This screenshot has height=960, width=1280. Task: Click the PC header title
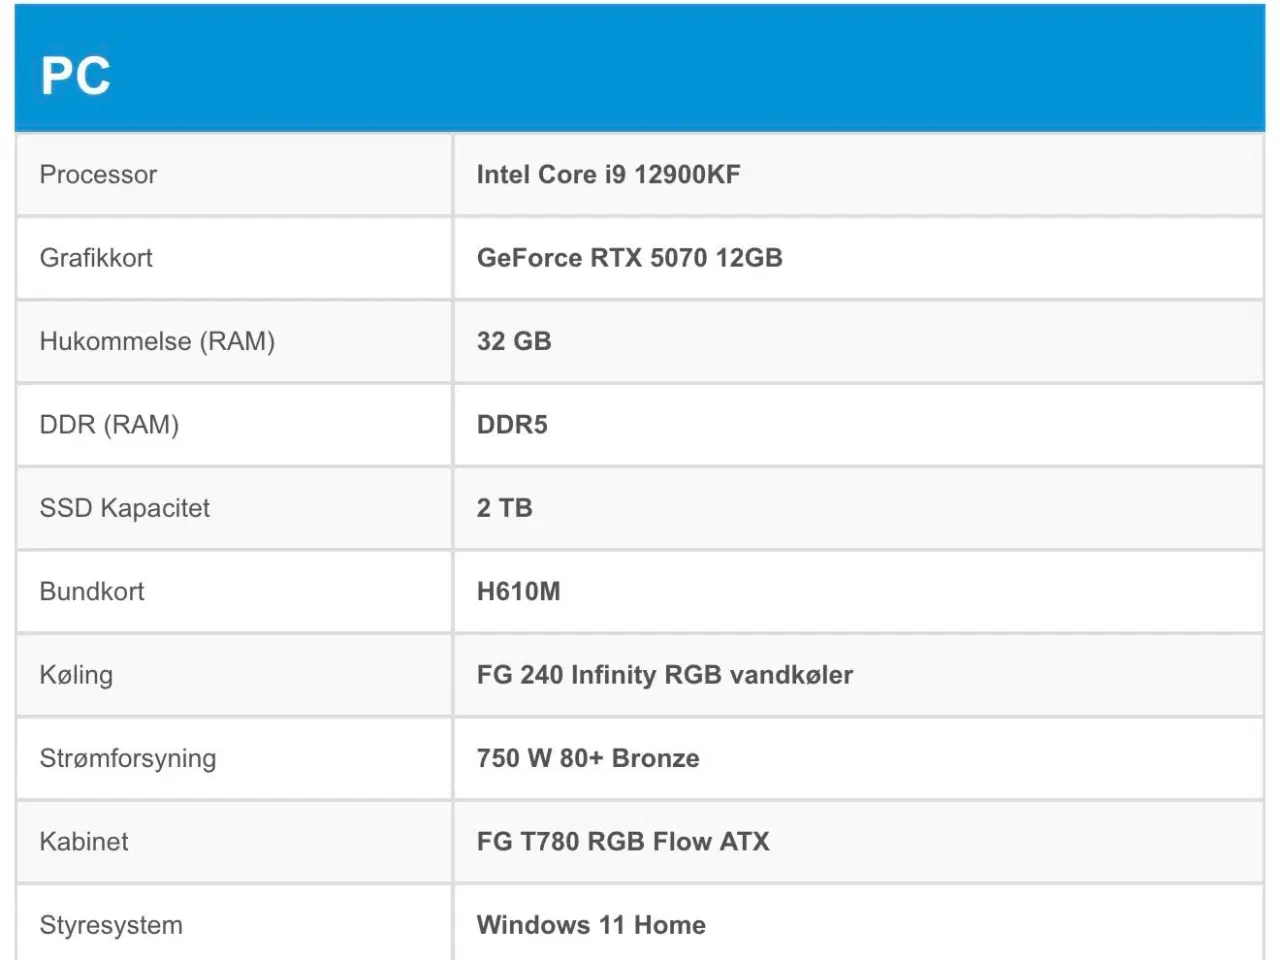[76, 75]
